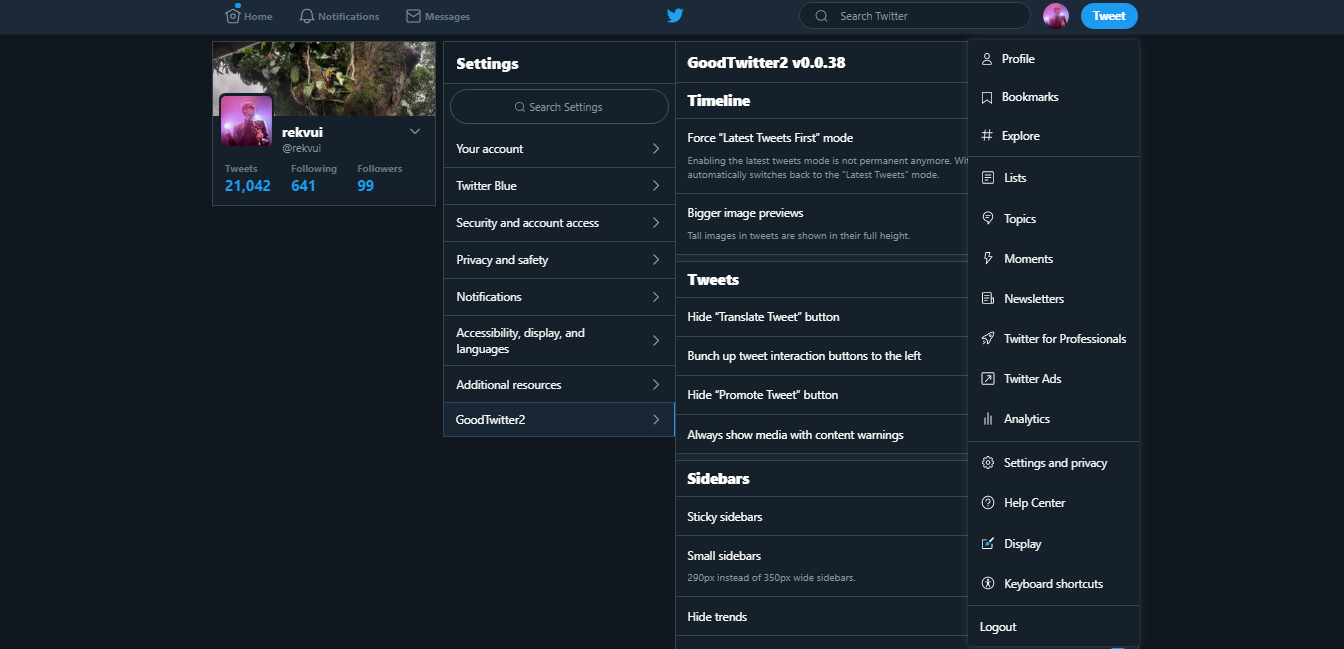The height and width of the screenshot is (649, 1344).
Task: Click the blue Tweet button
Action: (1109, 16)
